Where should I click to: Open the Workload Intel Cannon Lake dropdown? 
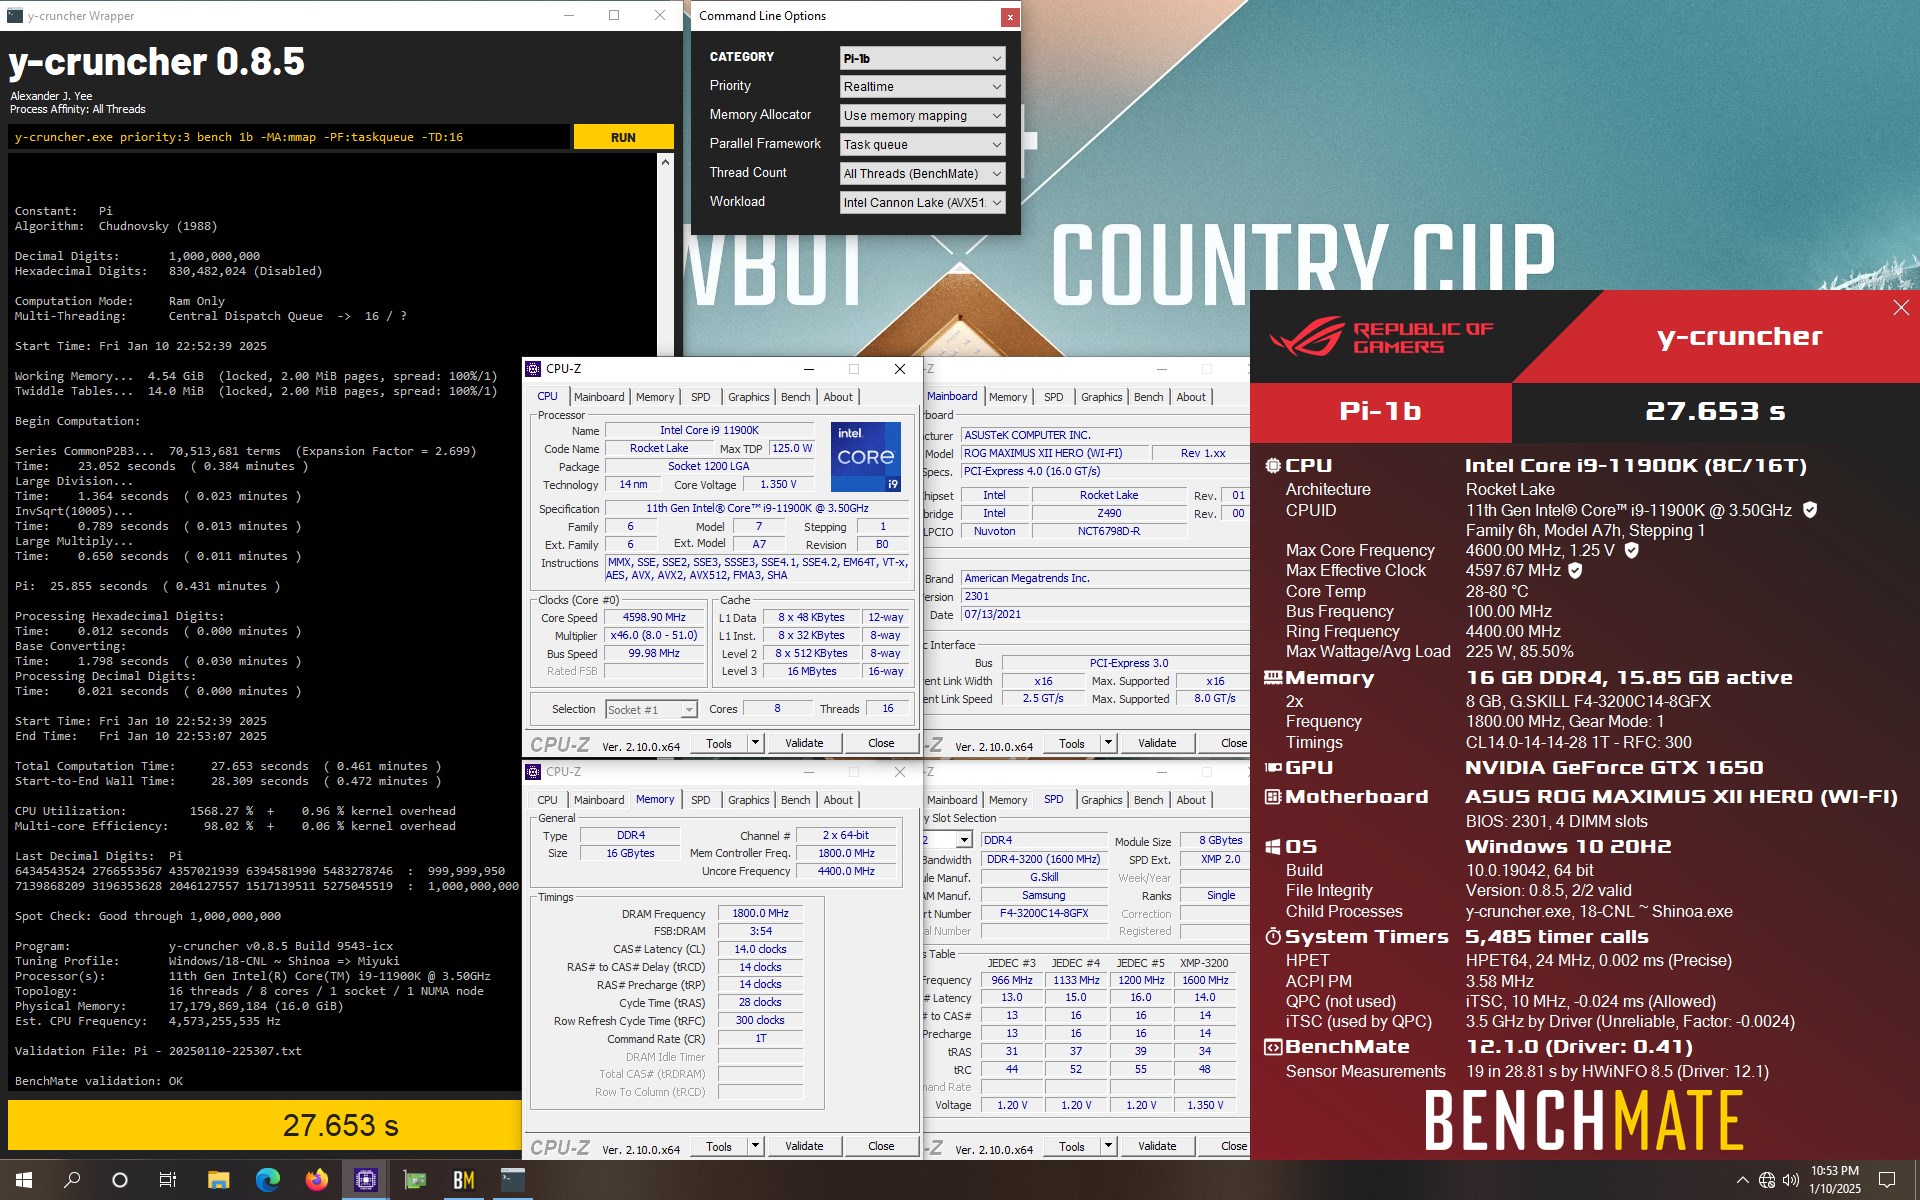922,203
